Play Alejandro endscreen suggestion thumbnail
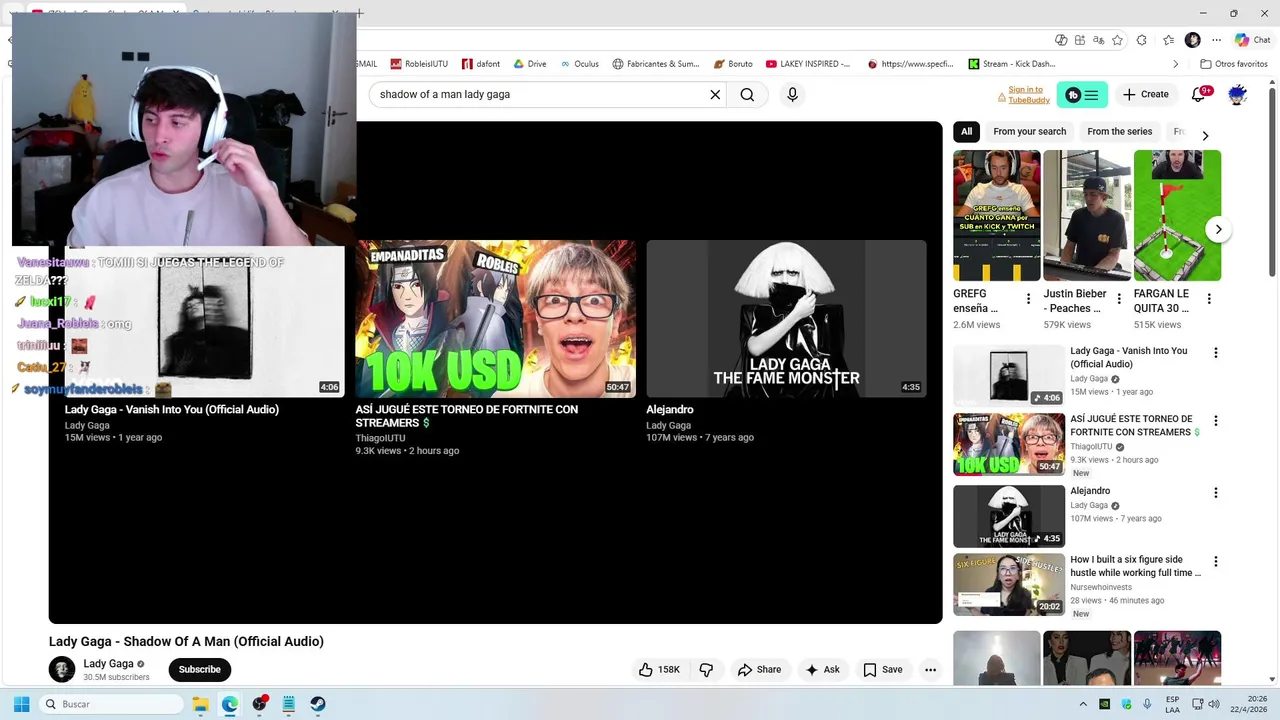Viewport: 1280px width, 720px height. 786,319
